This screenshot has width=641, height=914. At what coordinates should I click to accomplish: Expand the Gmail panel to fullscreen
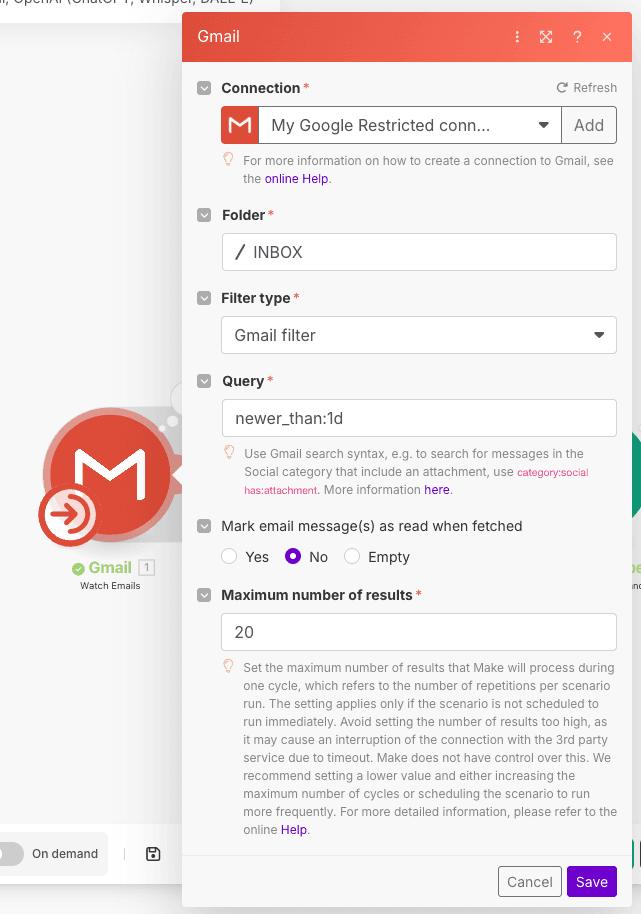point(546,37)
